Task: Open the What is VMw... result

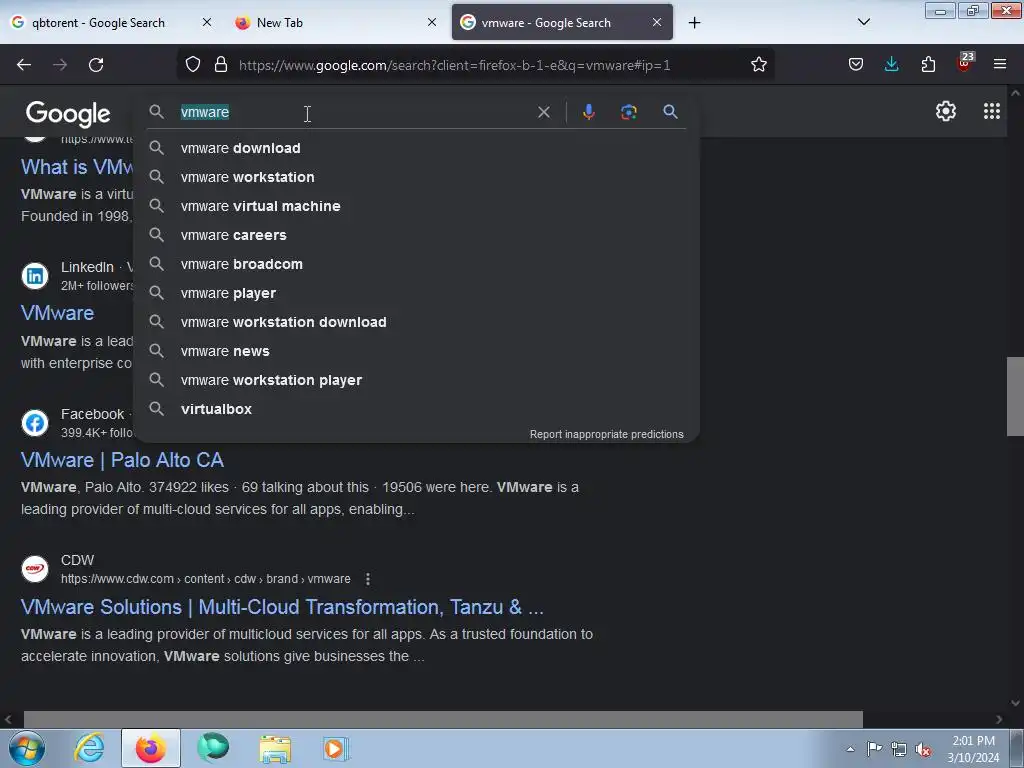Action: tap(77, 167)
